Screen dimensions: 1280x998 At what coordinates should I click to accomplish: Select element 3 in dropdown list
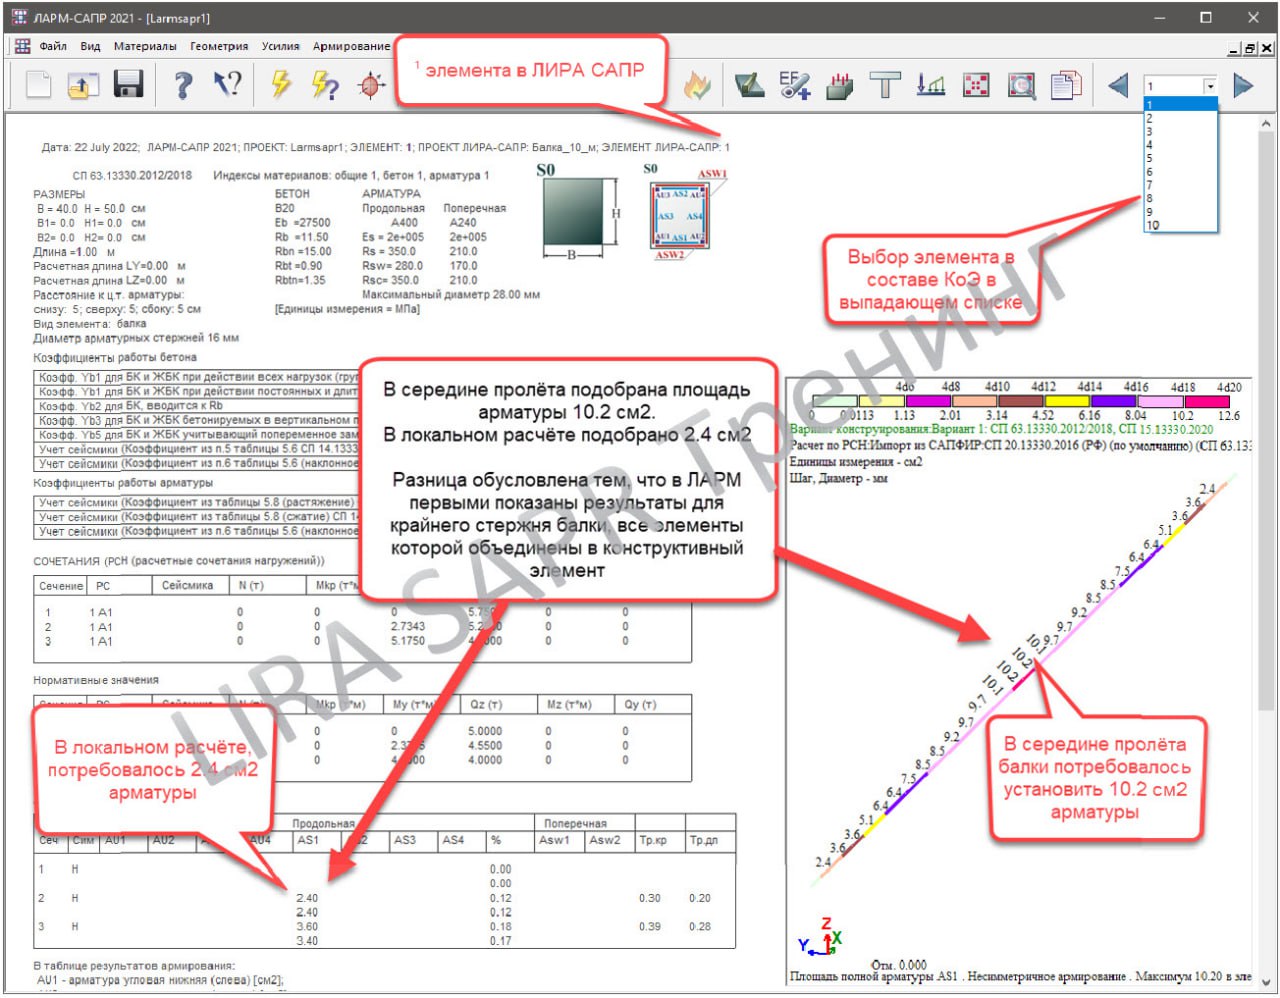point(1180,131)
